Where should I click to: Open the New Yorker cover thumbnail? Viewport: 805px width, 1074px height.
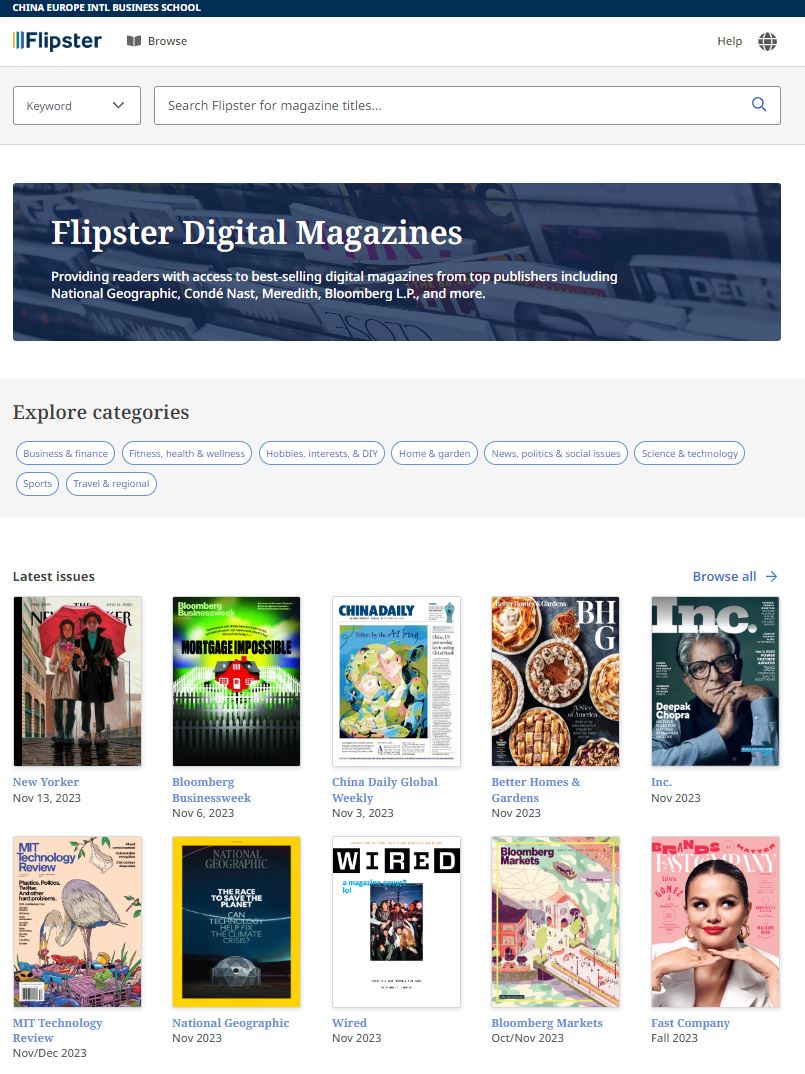coord(77,681)
